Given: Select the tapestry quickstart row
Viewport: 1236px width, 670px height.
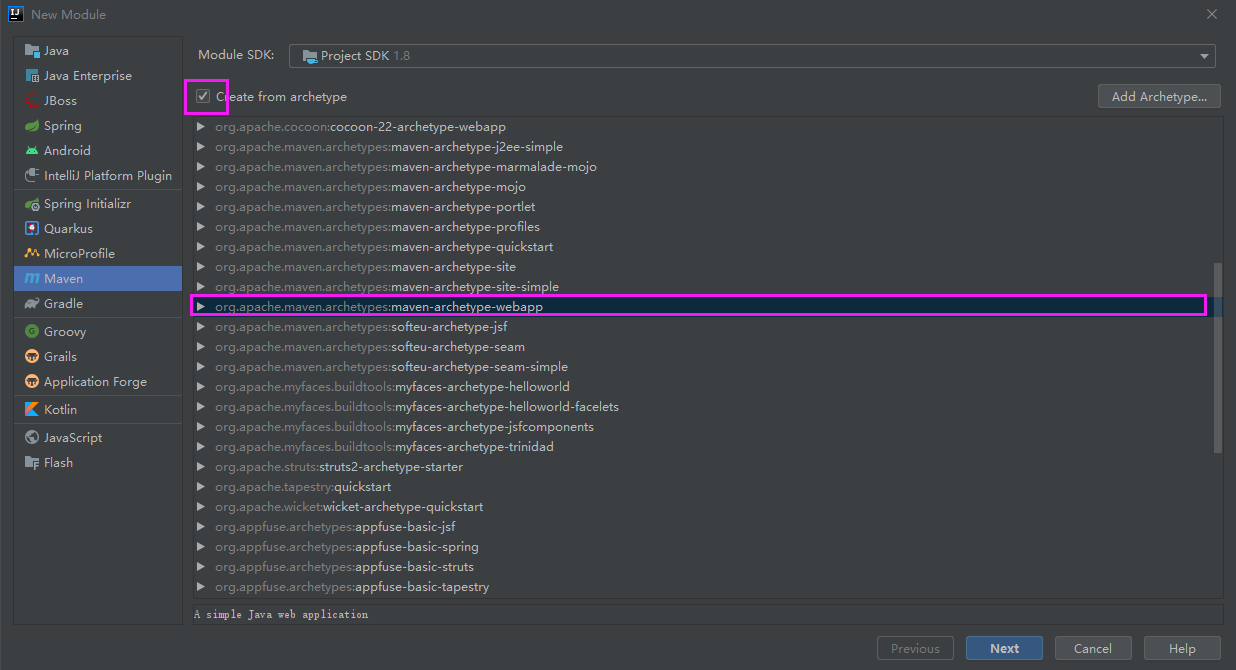Looking at the screenshot, I should 702,487.
